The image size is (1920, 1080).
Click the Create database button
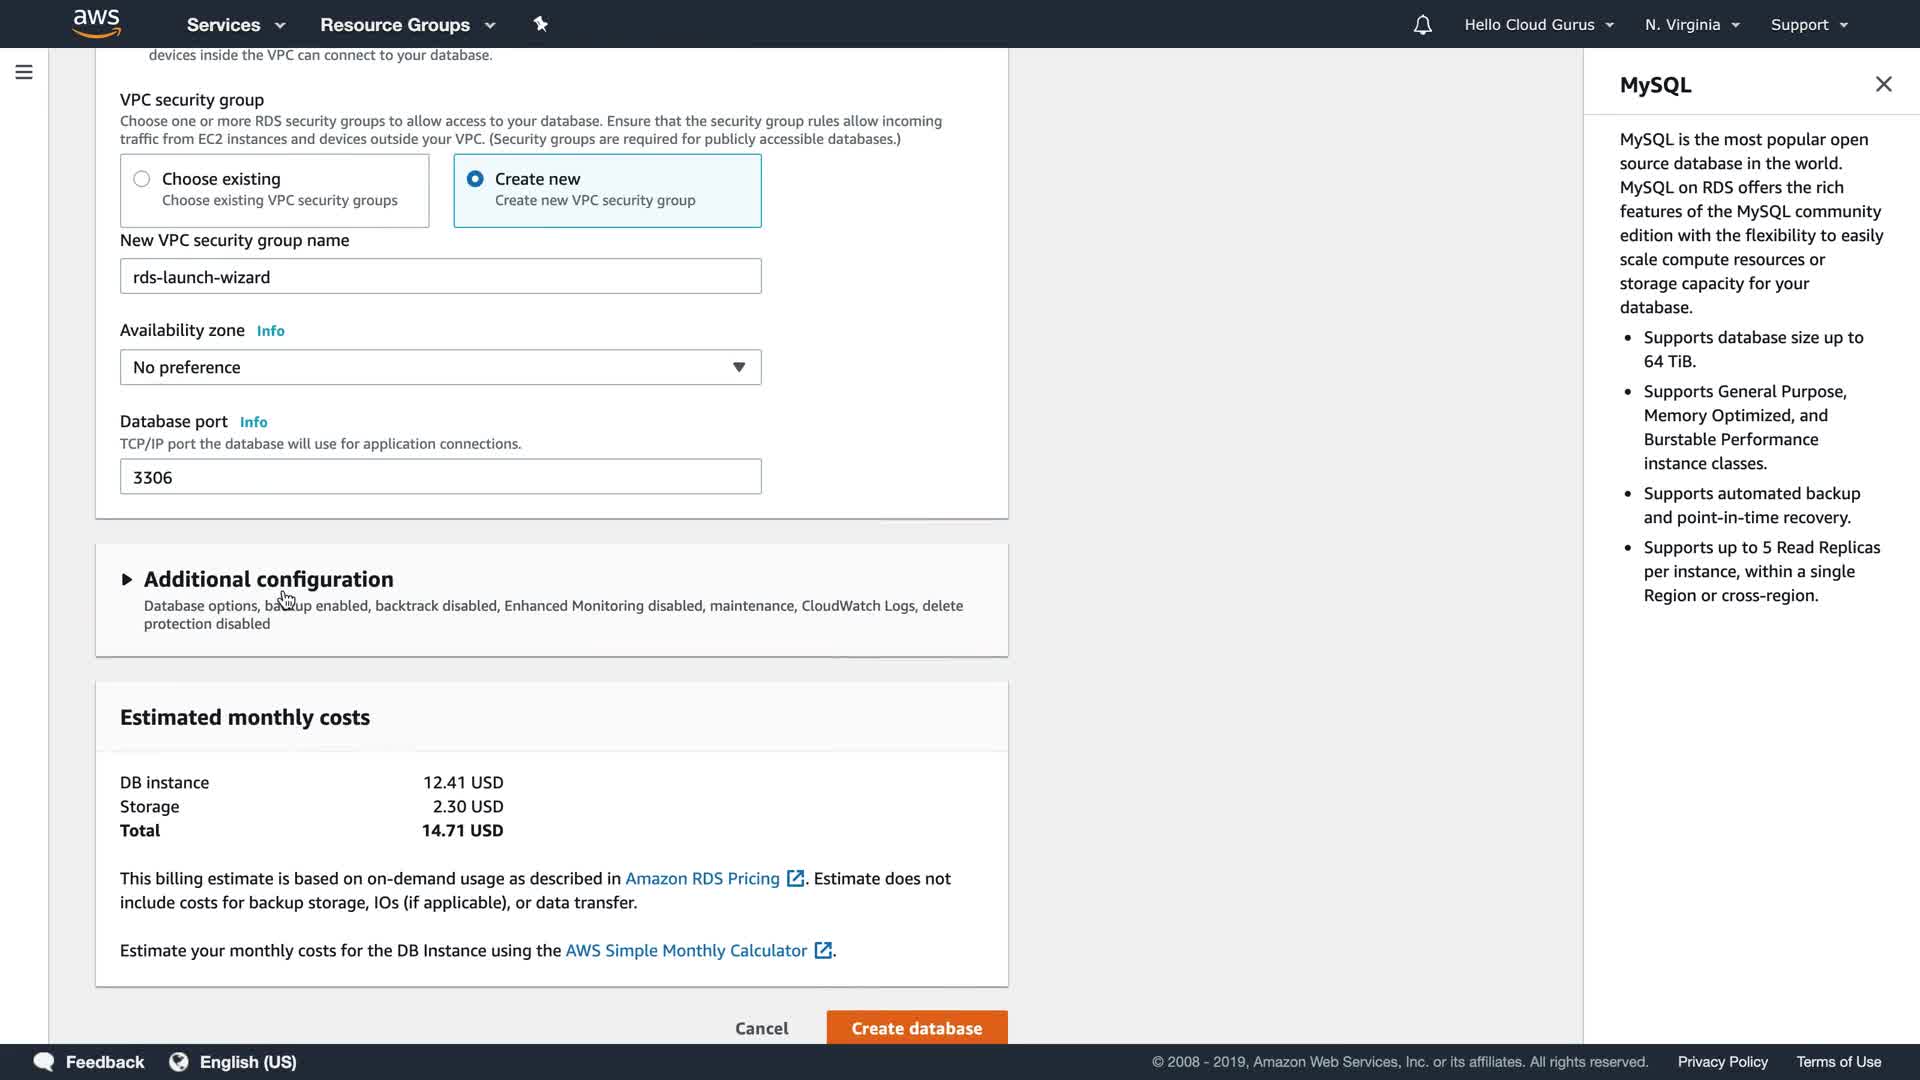916,1028
